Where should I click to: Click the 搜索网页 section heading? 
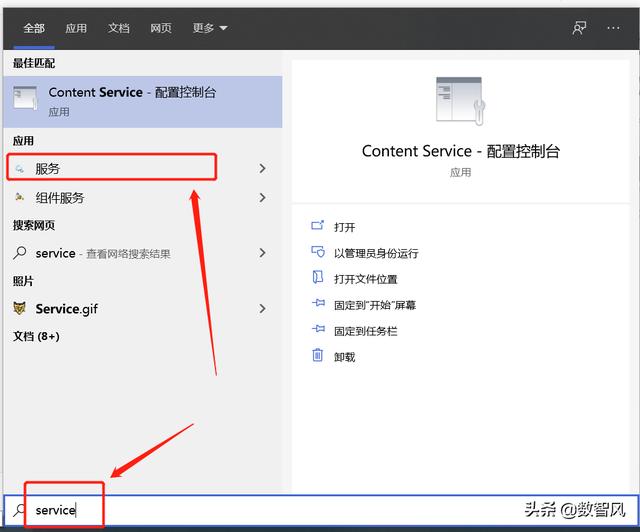point(34,225)
